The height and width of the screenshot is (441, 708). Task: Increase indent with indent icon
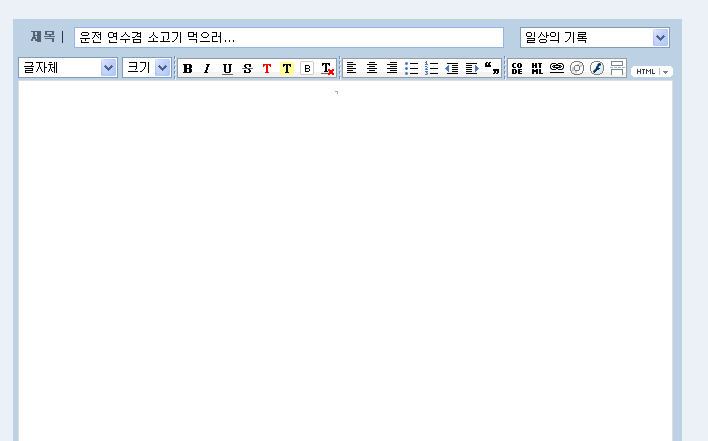pos(472,68)
